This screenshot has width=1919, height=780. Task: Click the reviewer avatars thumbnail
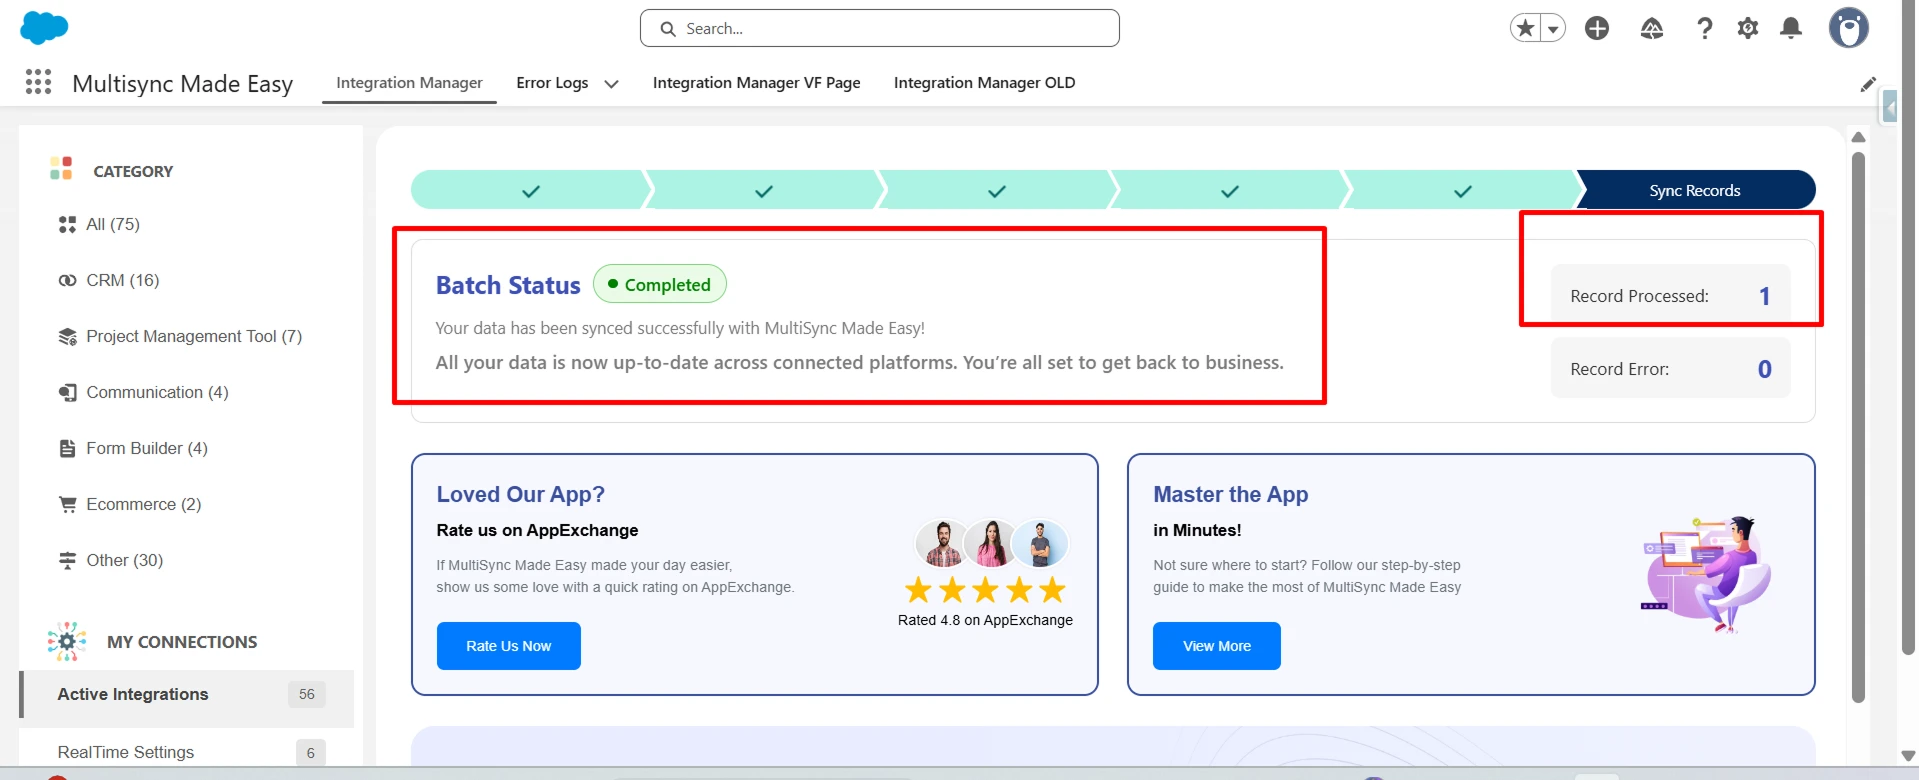pyautogui.click(x=991, y=544)
